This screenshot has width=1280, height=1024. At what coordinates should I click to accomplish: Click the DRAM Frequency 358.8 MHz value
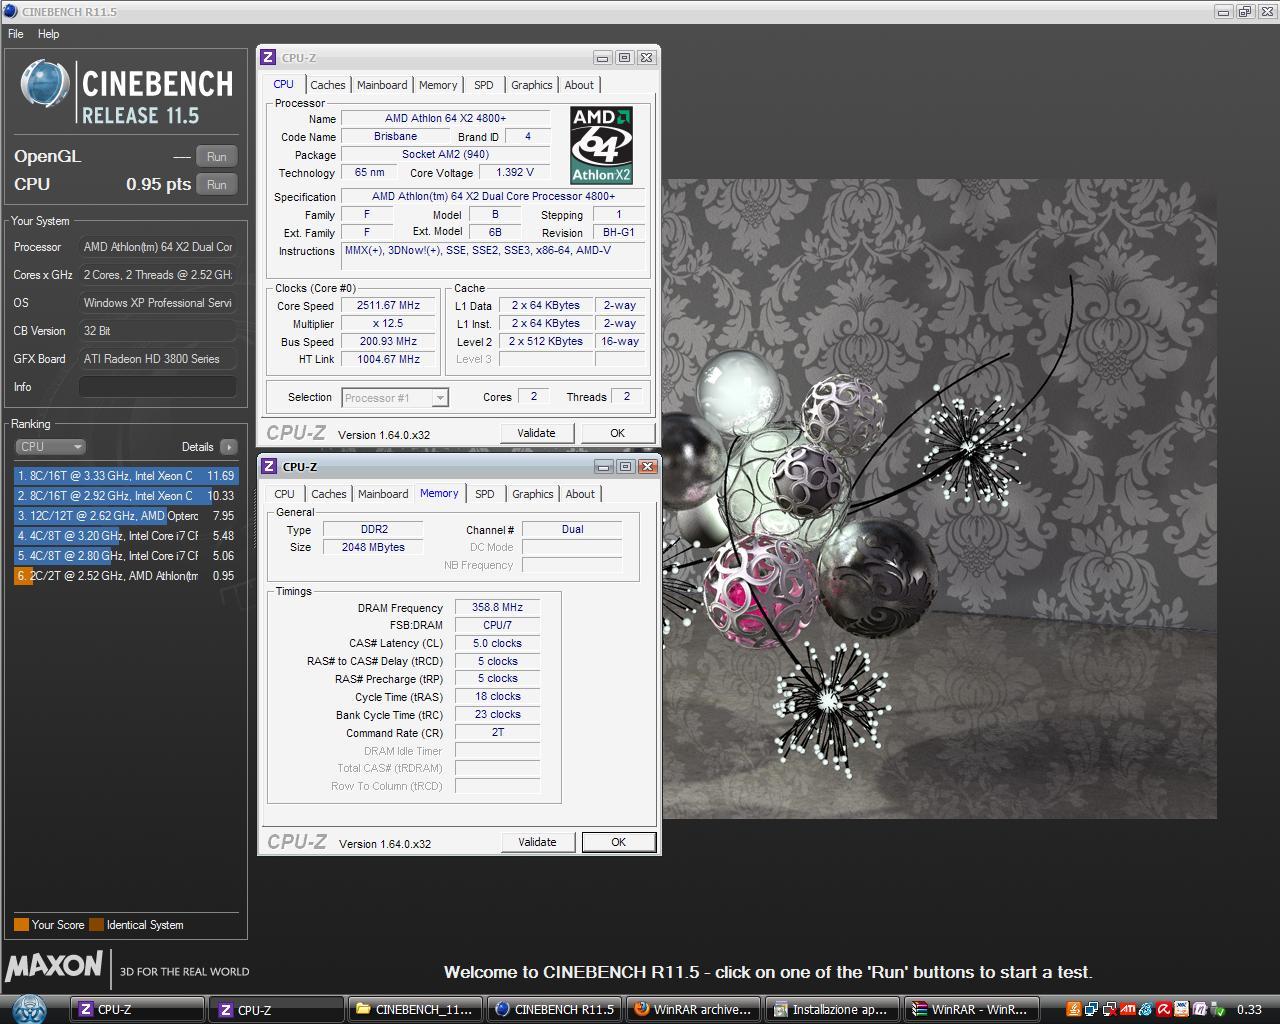(497, 607)
